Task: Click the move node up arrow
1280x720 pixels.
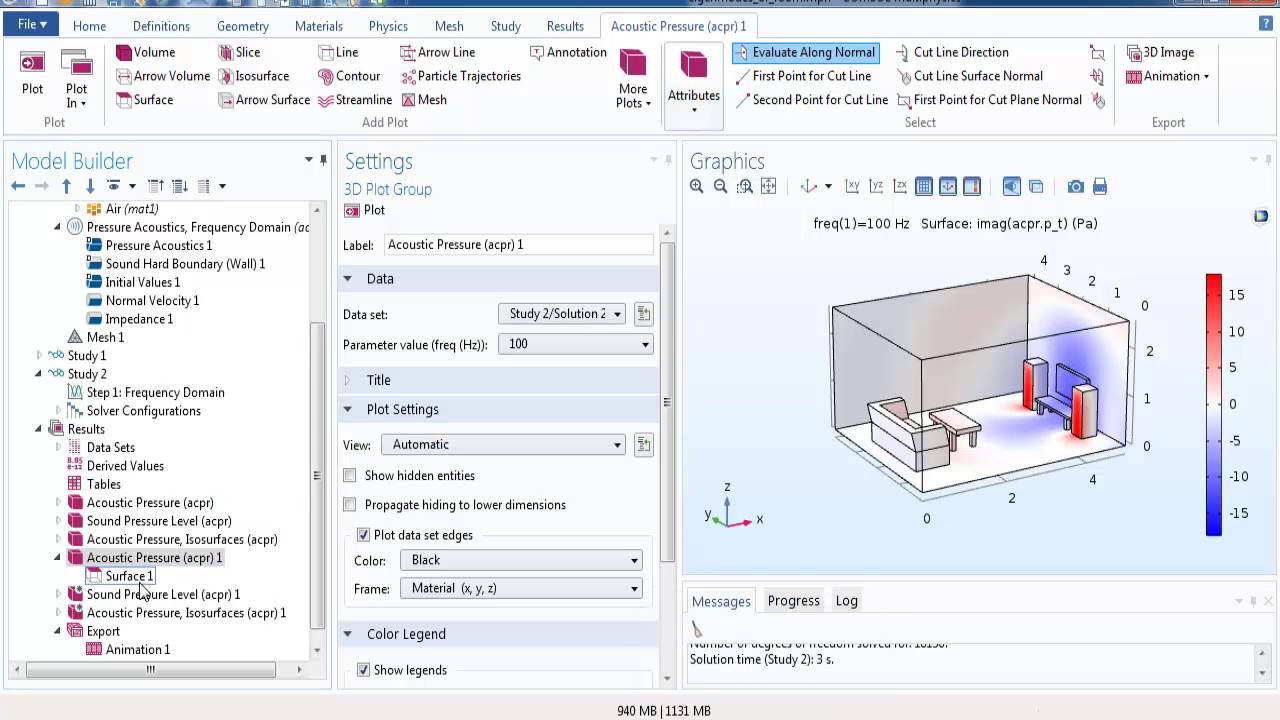Action: click(66, 186)
